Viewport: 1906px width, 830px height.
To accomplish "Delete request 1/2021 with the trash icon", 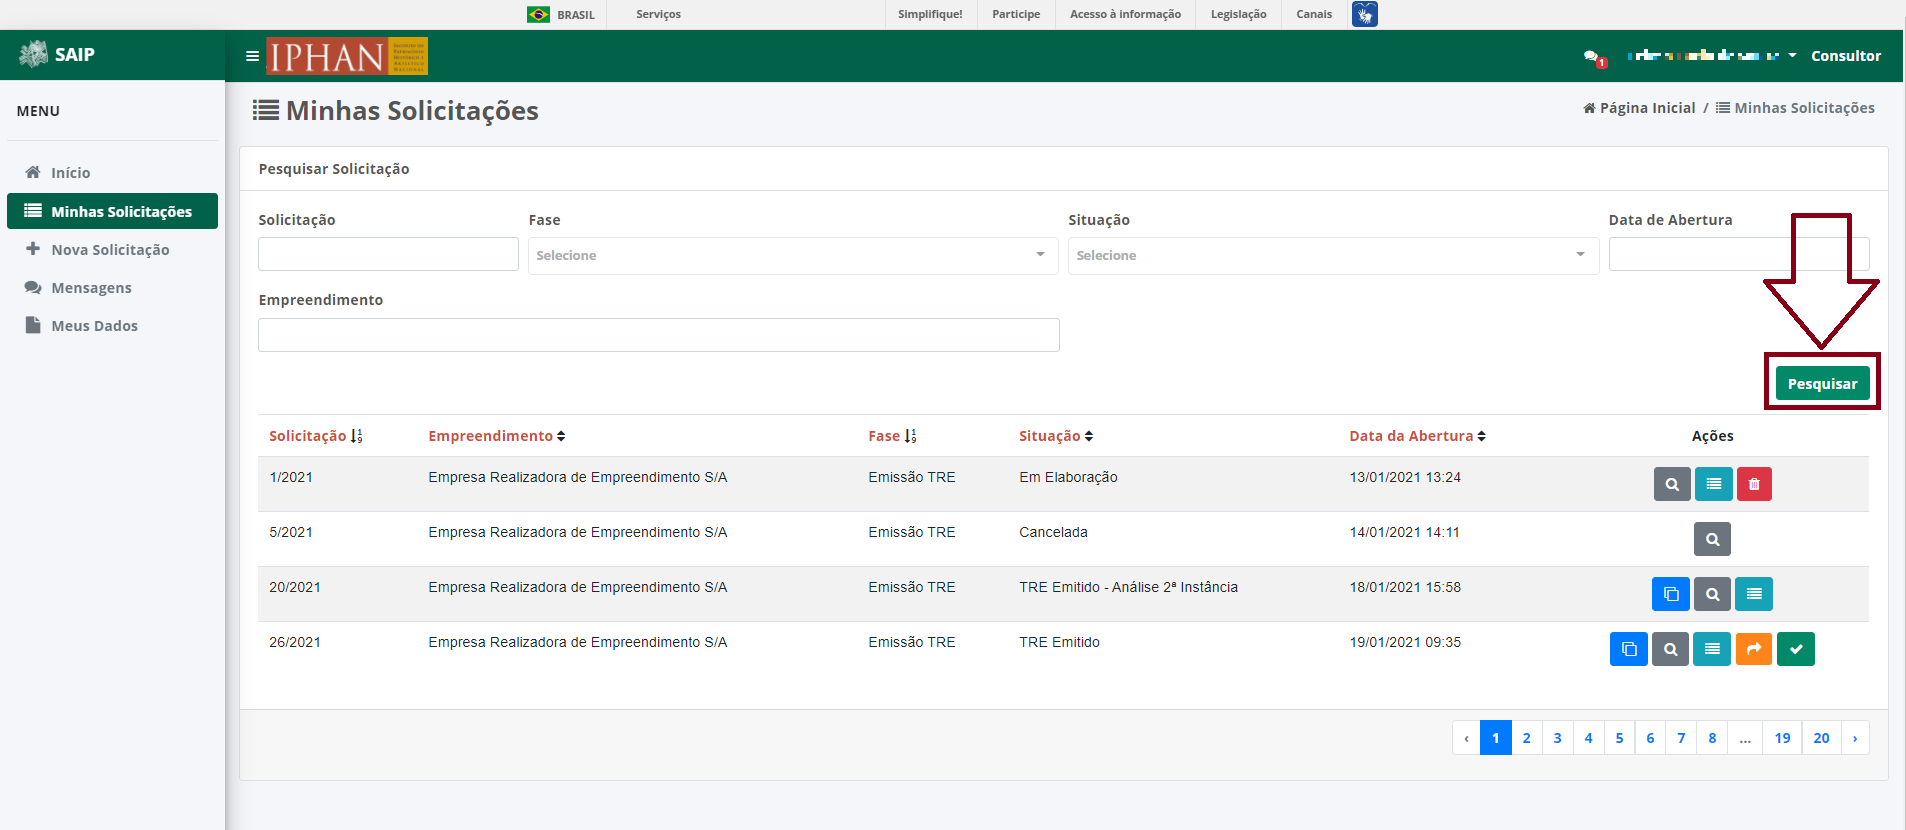I will (x=1754, y=484).
